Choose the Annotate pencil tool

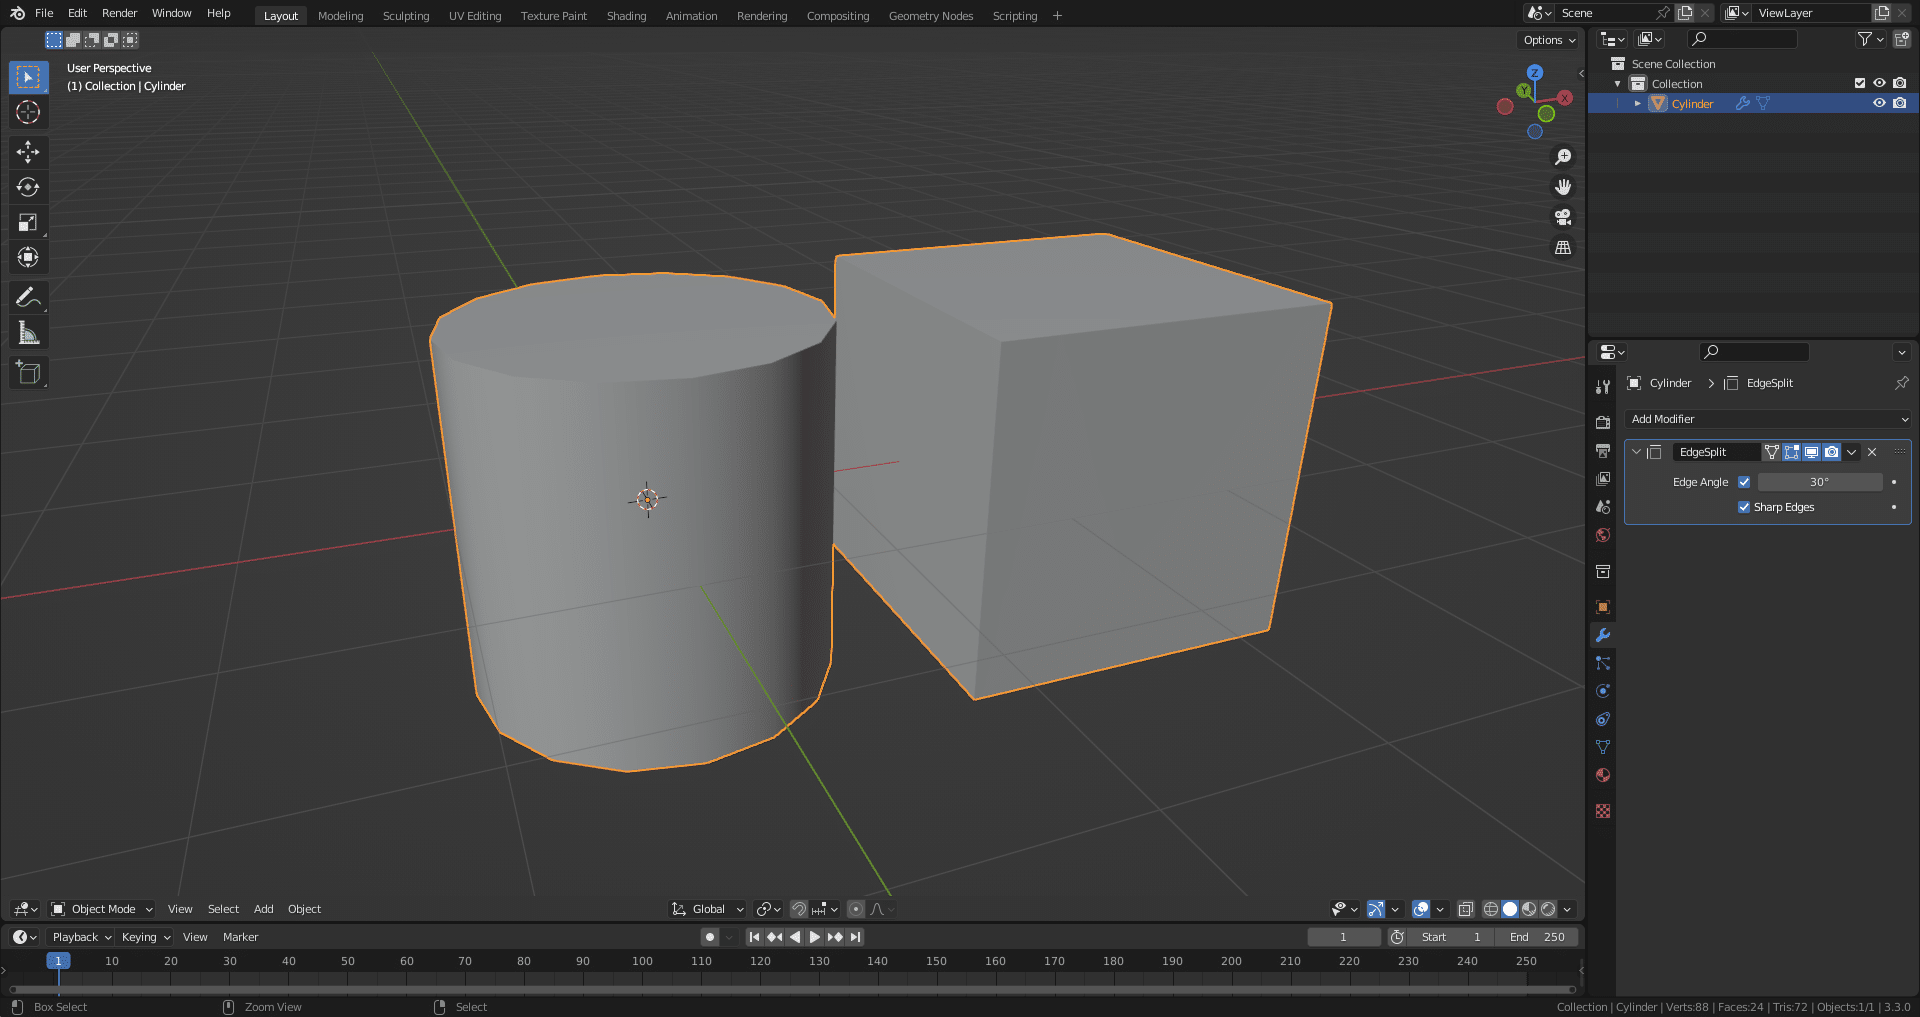click(x=28, y=297)
